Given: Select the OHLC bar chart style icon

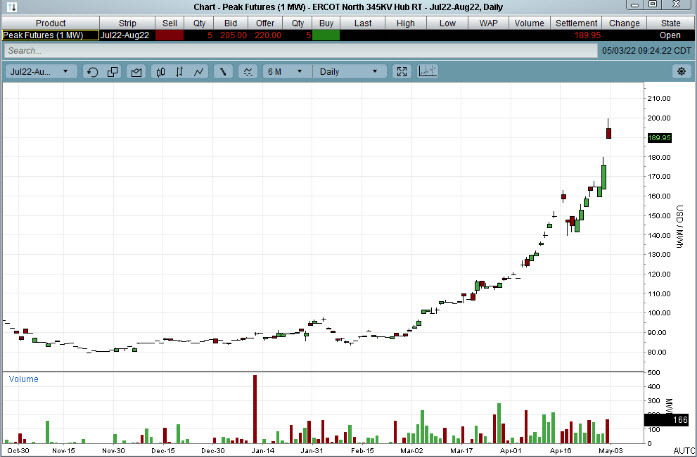Looking at the screenshot, I should coord(178,72).
